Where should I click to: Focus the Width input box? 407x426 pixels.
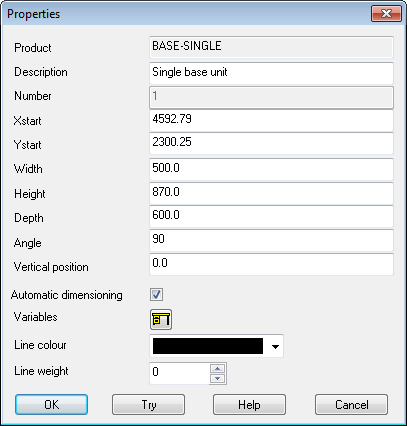coord(271,169)
